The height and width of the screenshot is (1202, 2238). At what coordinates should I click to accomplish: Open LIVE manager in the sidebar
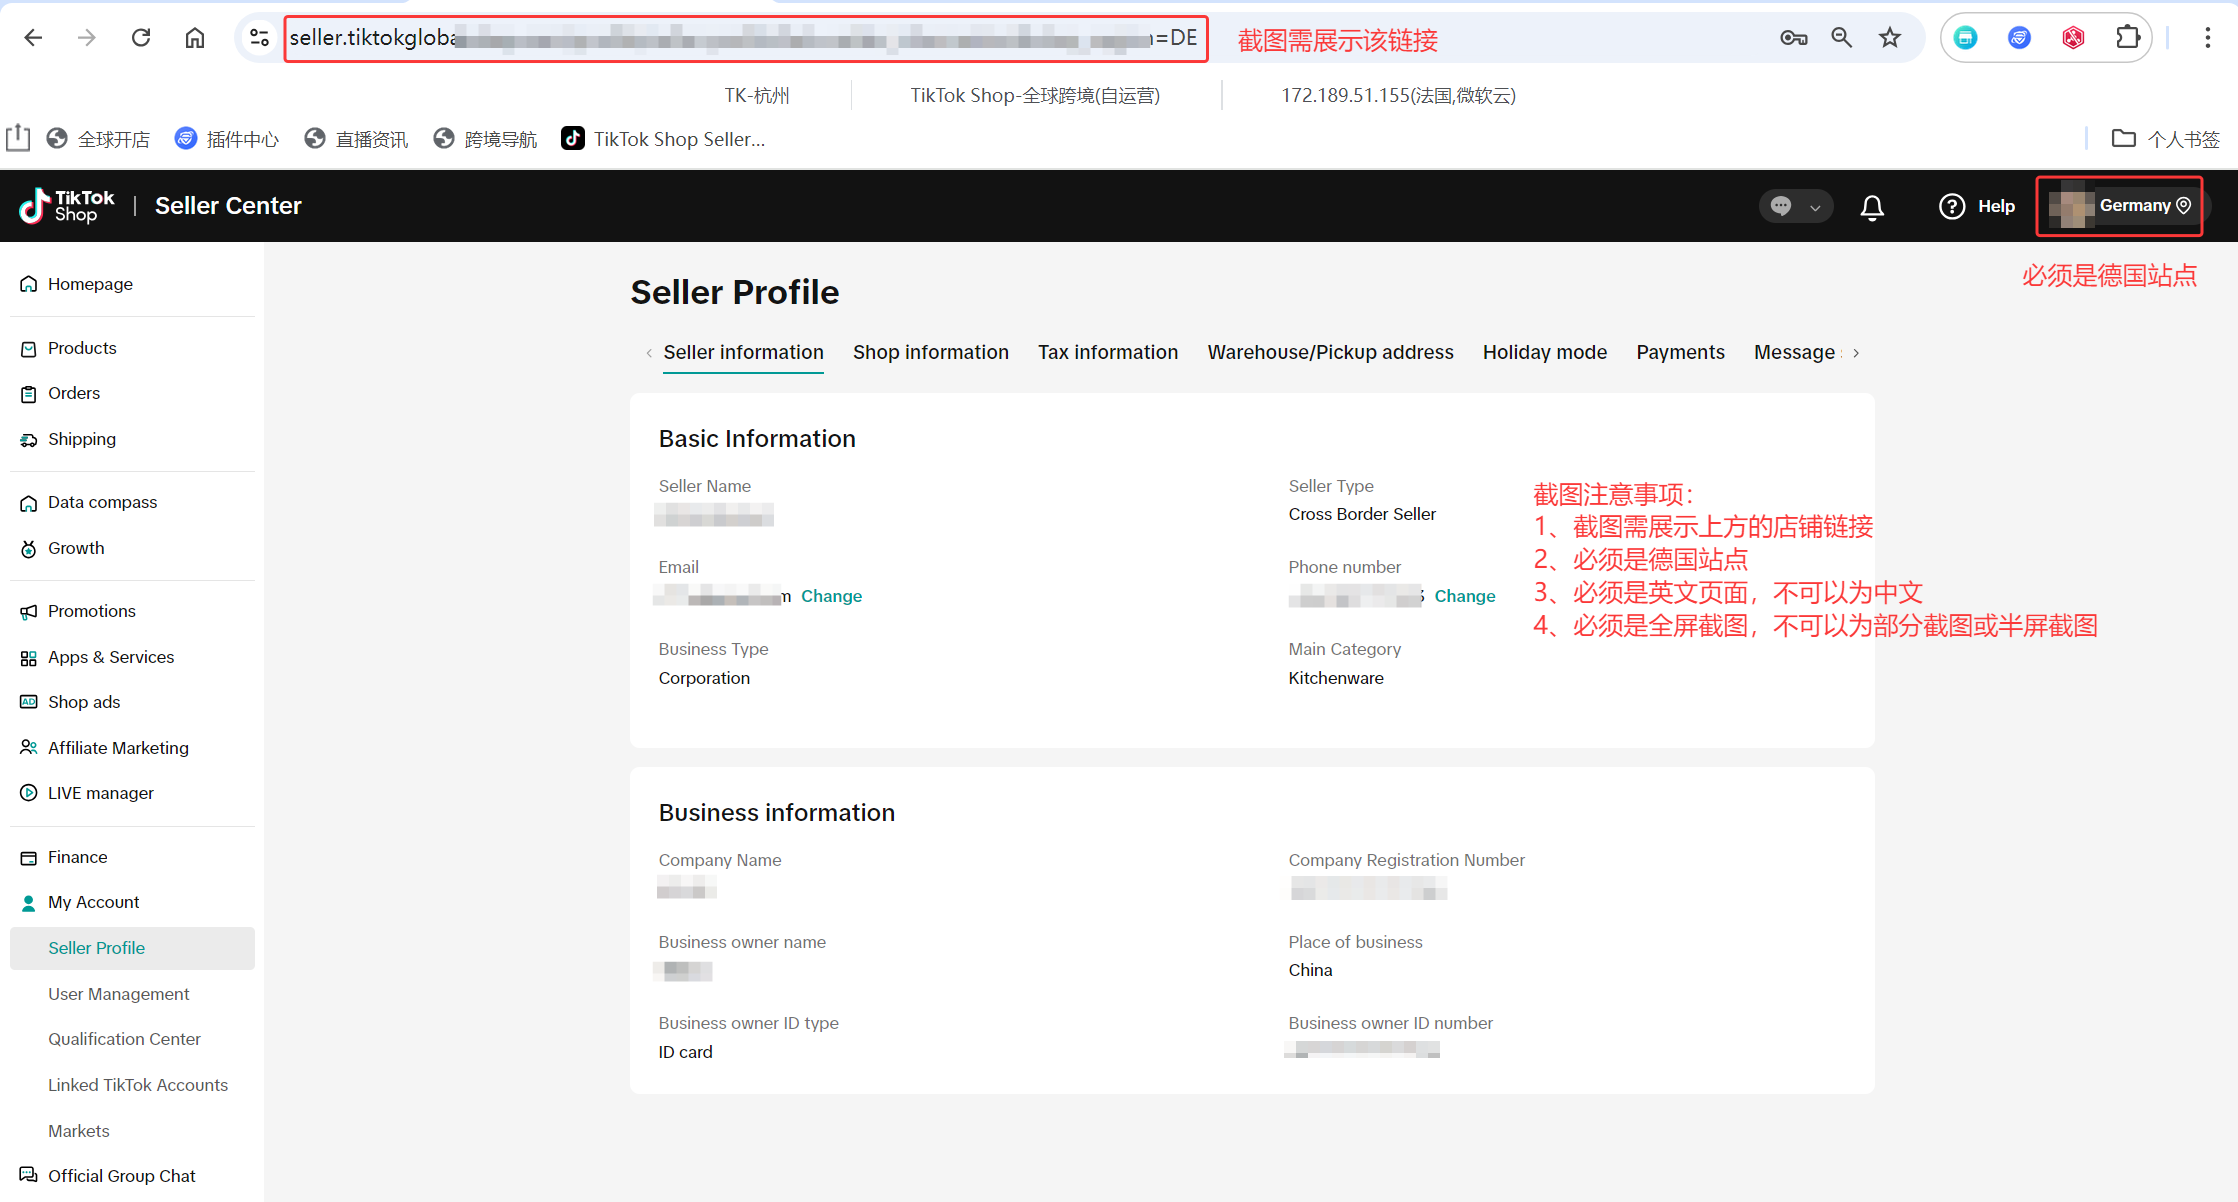101,793
